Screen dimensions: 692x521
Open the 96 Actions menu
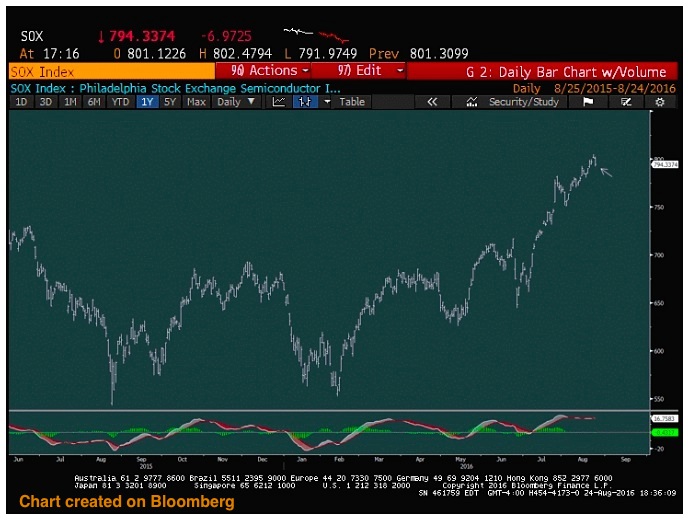[263, 71]
